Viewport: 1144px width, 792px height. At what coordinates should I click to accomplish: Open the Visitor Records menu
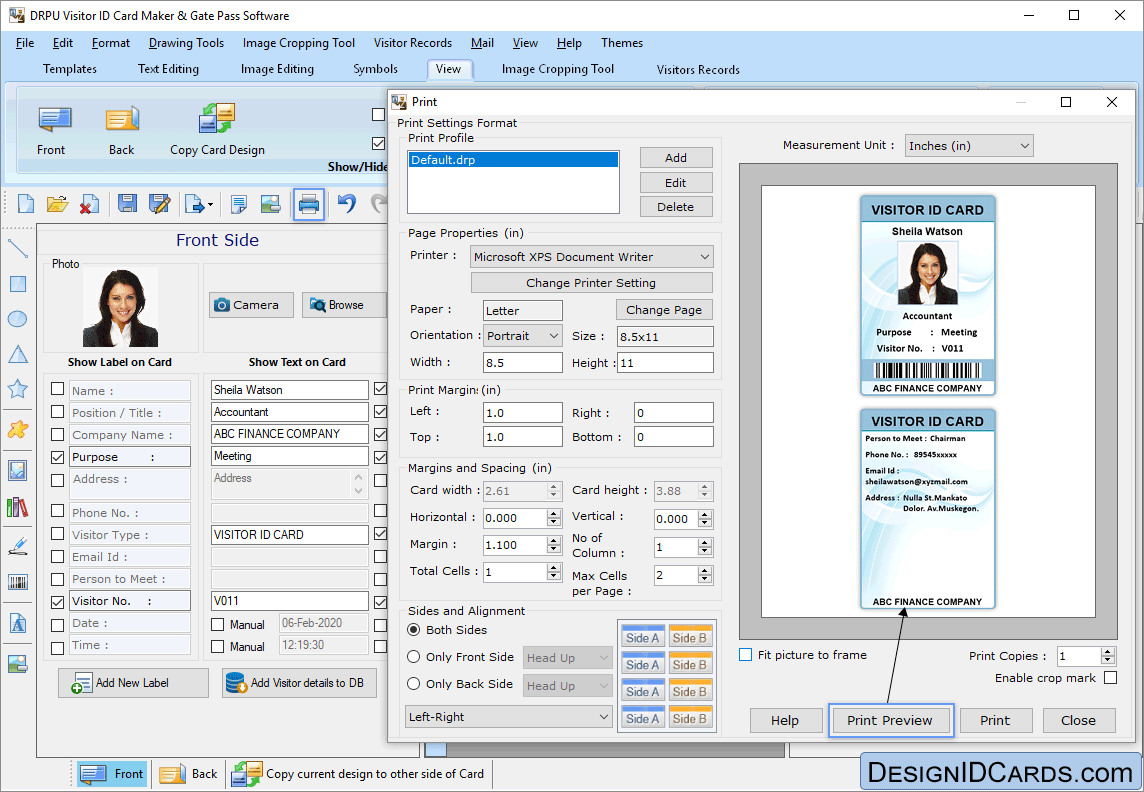coord(412,43)
